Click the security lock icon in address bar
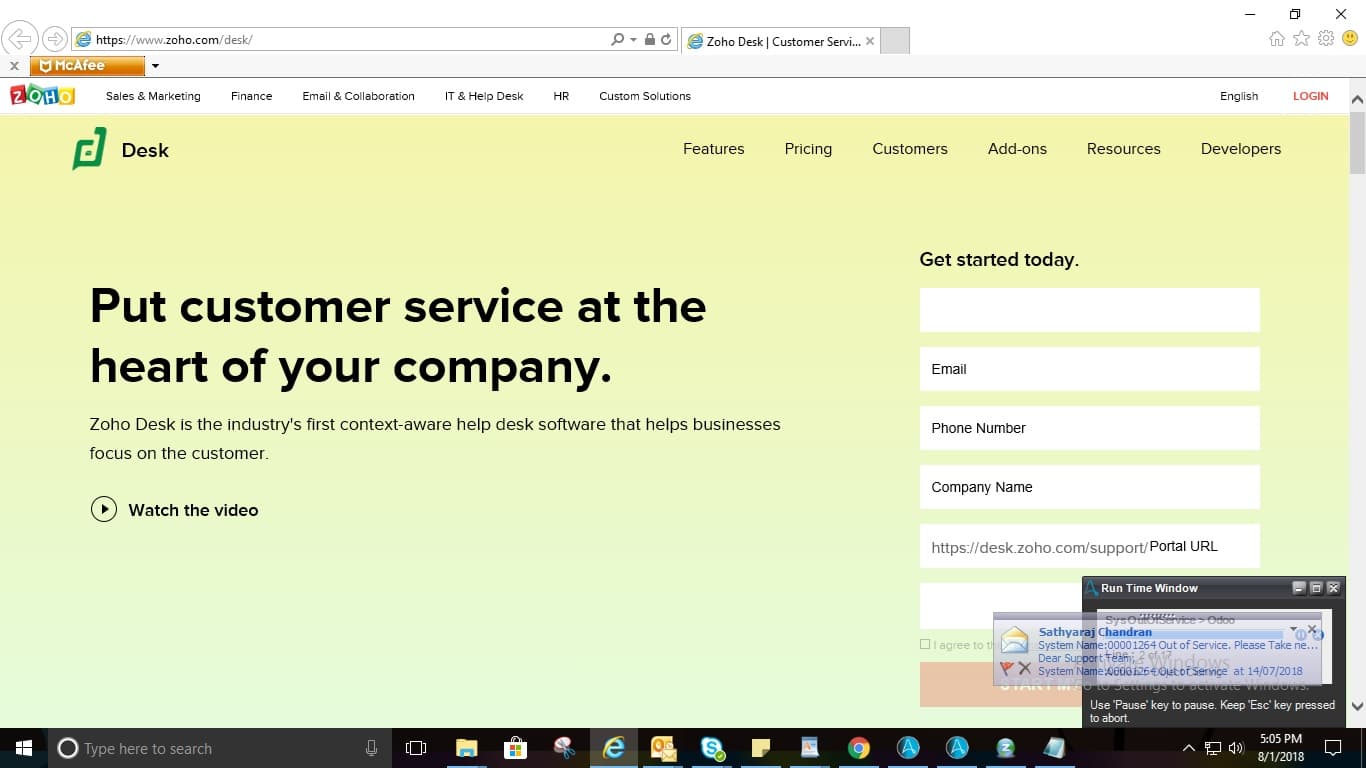 point(650,40)
